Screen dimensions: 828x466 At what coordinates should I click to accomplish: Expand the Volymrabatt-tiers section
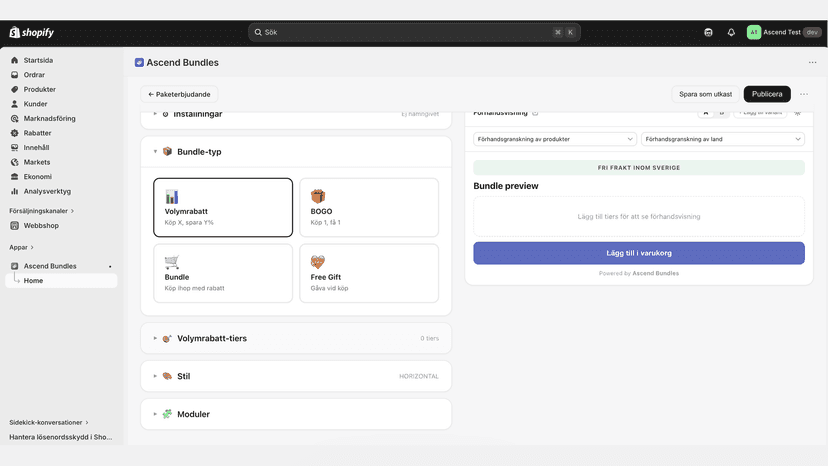pos(296,338)
